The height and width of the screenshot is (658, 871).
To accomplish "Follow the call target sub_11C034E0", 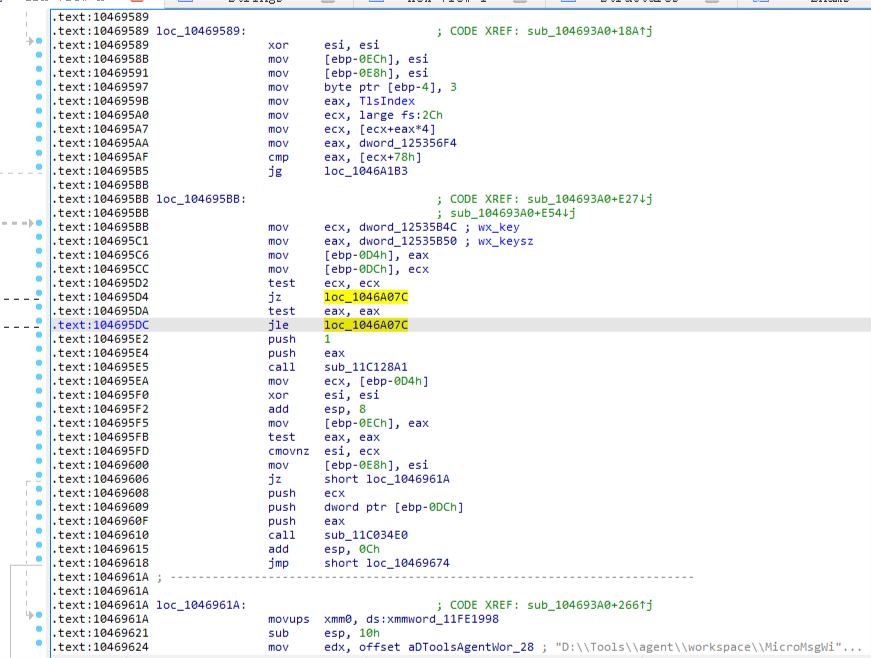I will pos(366,535).
